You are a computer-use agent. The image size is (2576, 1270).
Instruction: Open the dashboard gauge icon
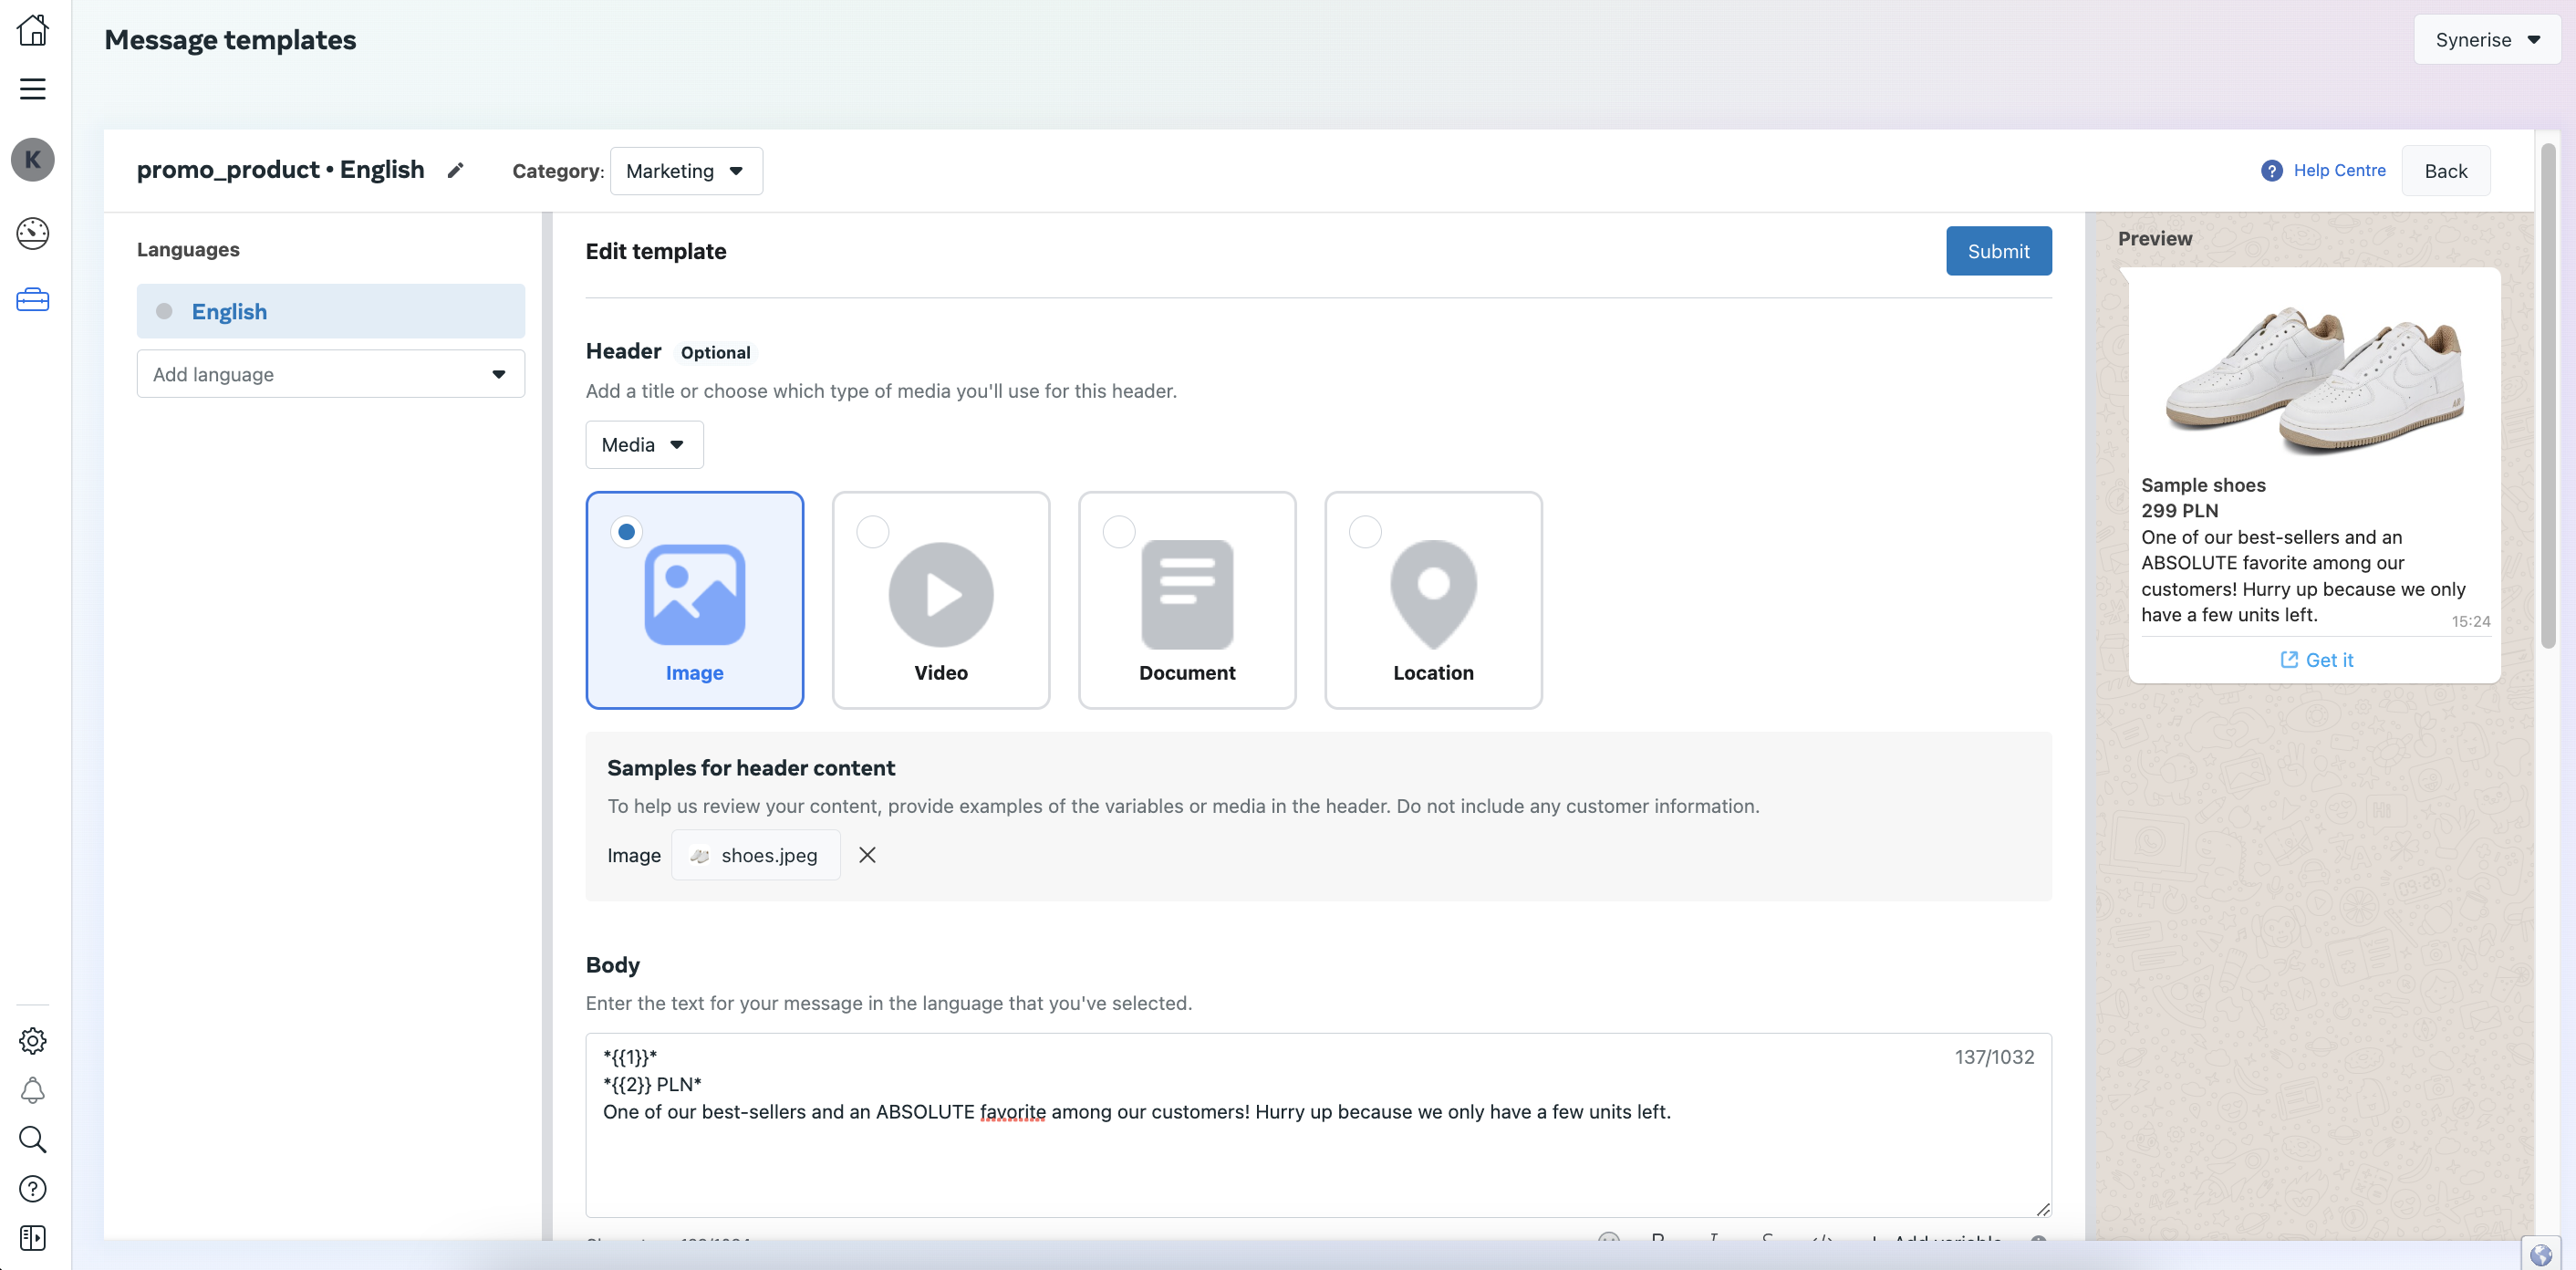pyautogui.click(x=33, y=233)
